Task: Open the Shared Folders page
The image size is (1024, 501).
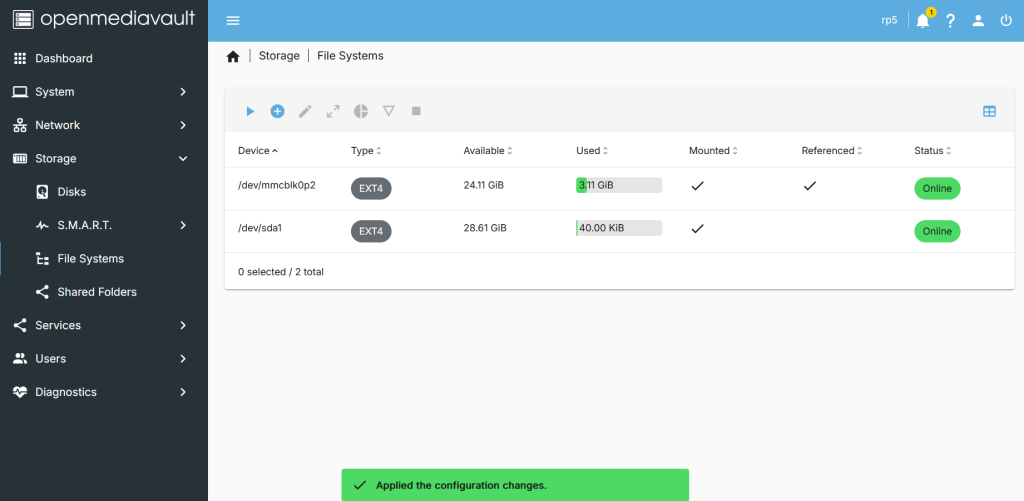Action: point(97,292)
